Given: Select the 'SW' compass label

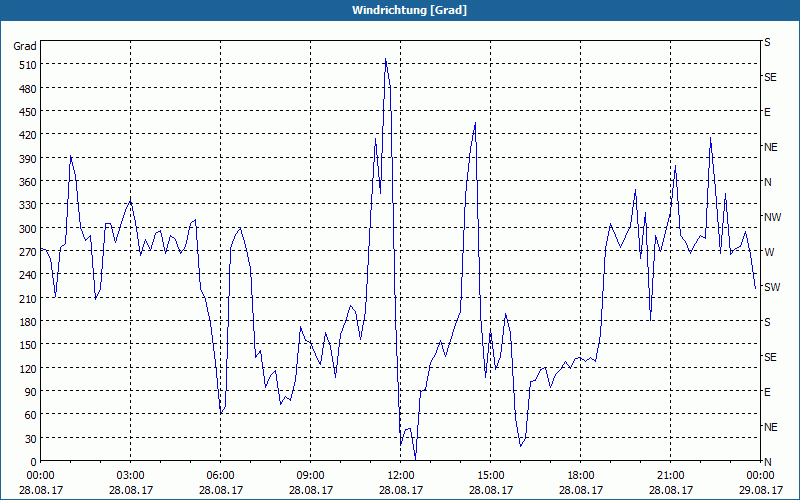Looking at the screenshot, I should pos(772,287).
